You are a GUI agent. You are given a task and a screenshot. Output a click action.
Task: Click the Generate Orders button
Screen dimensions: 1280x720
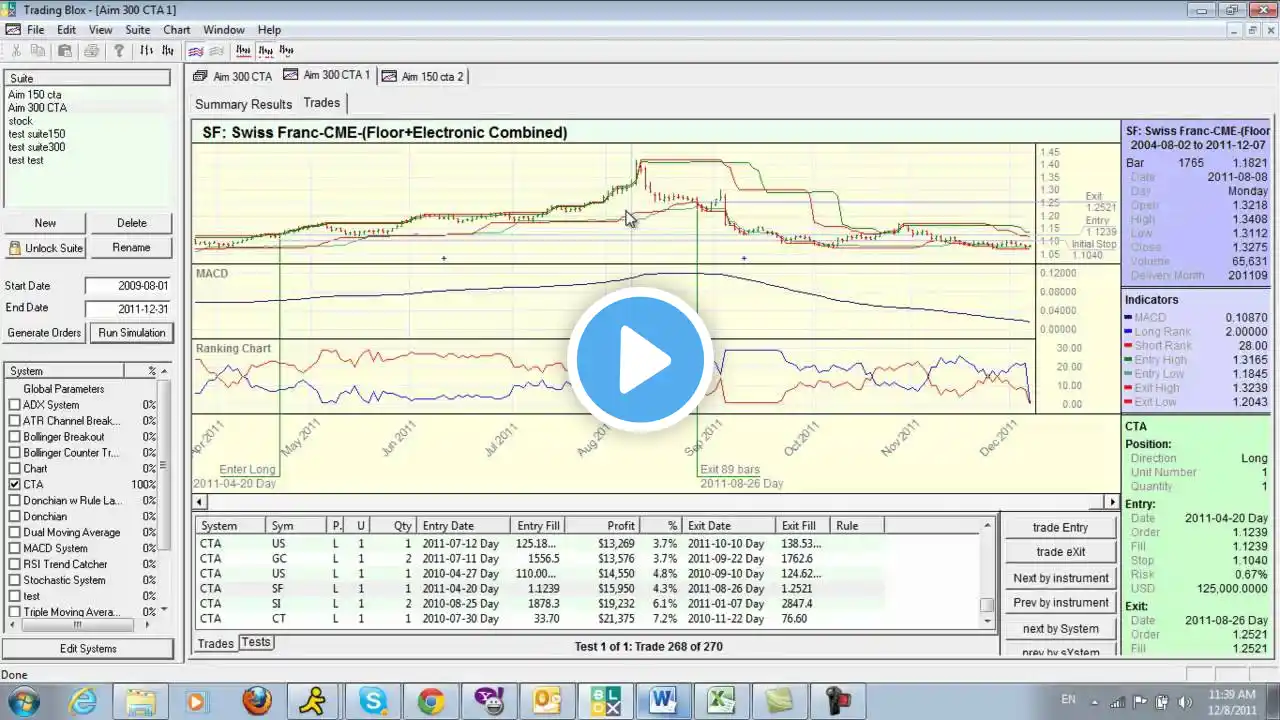point(44,333)
